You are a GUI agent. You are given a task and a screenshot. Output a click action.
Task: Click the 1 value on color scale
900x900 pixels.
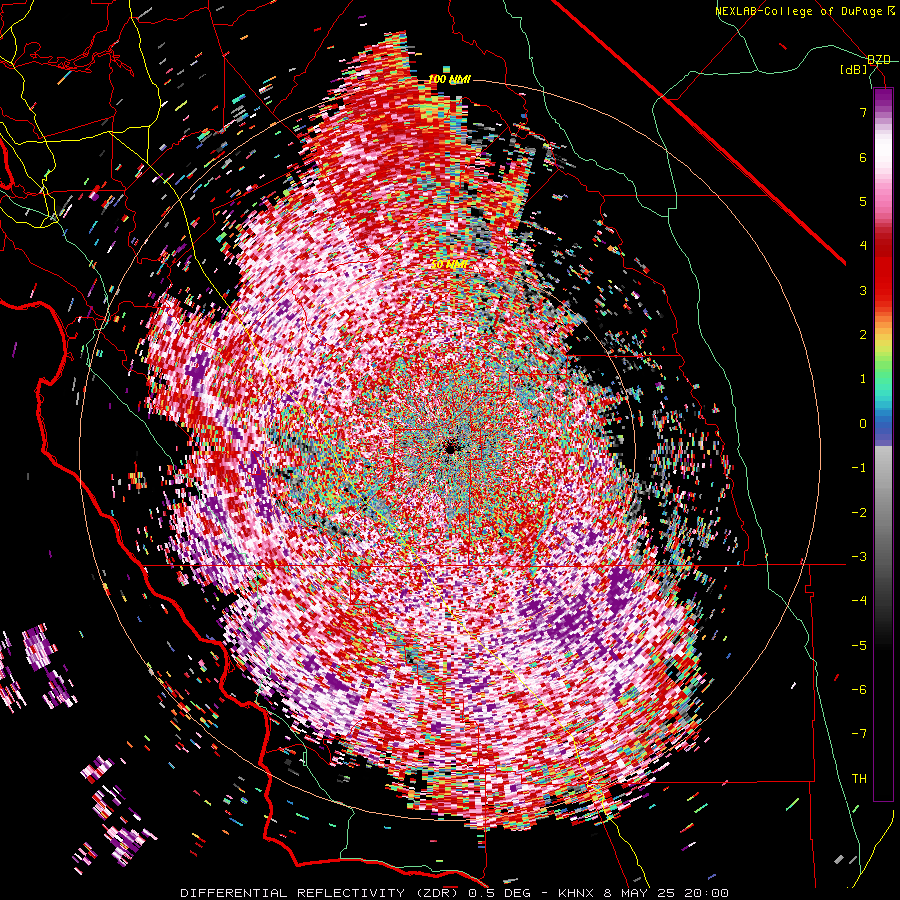pos(863,379)
